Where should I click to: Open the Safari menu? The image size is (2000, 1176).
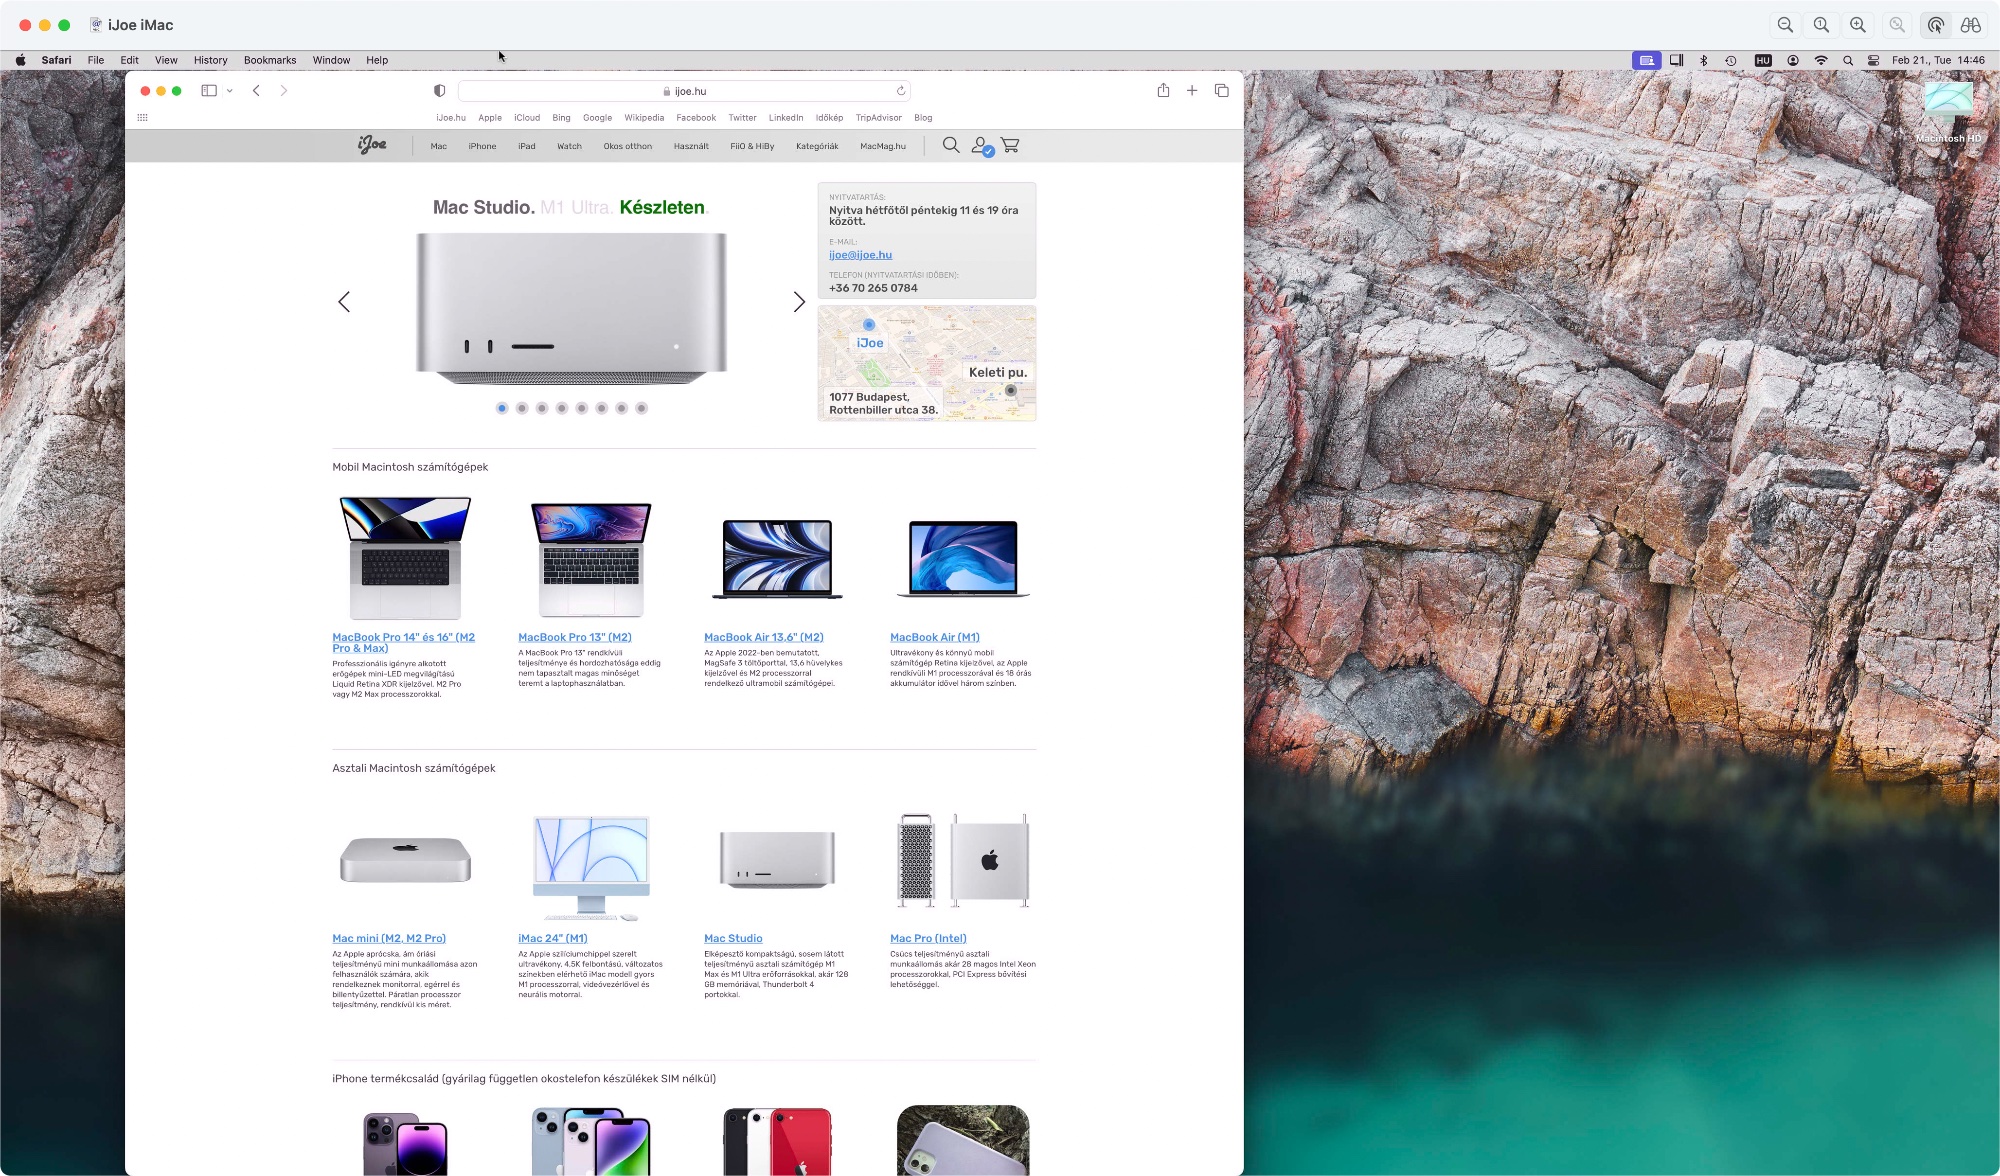(x=56, y=60)
